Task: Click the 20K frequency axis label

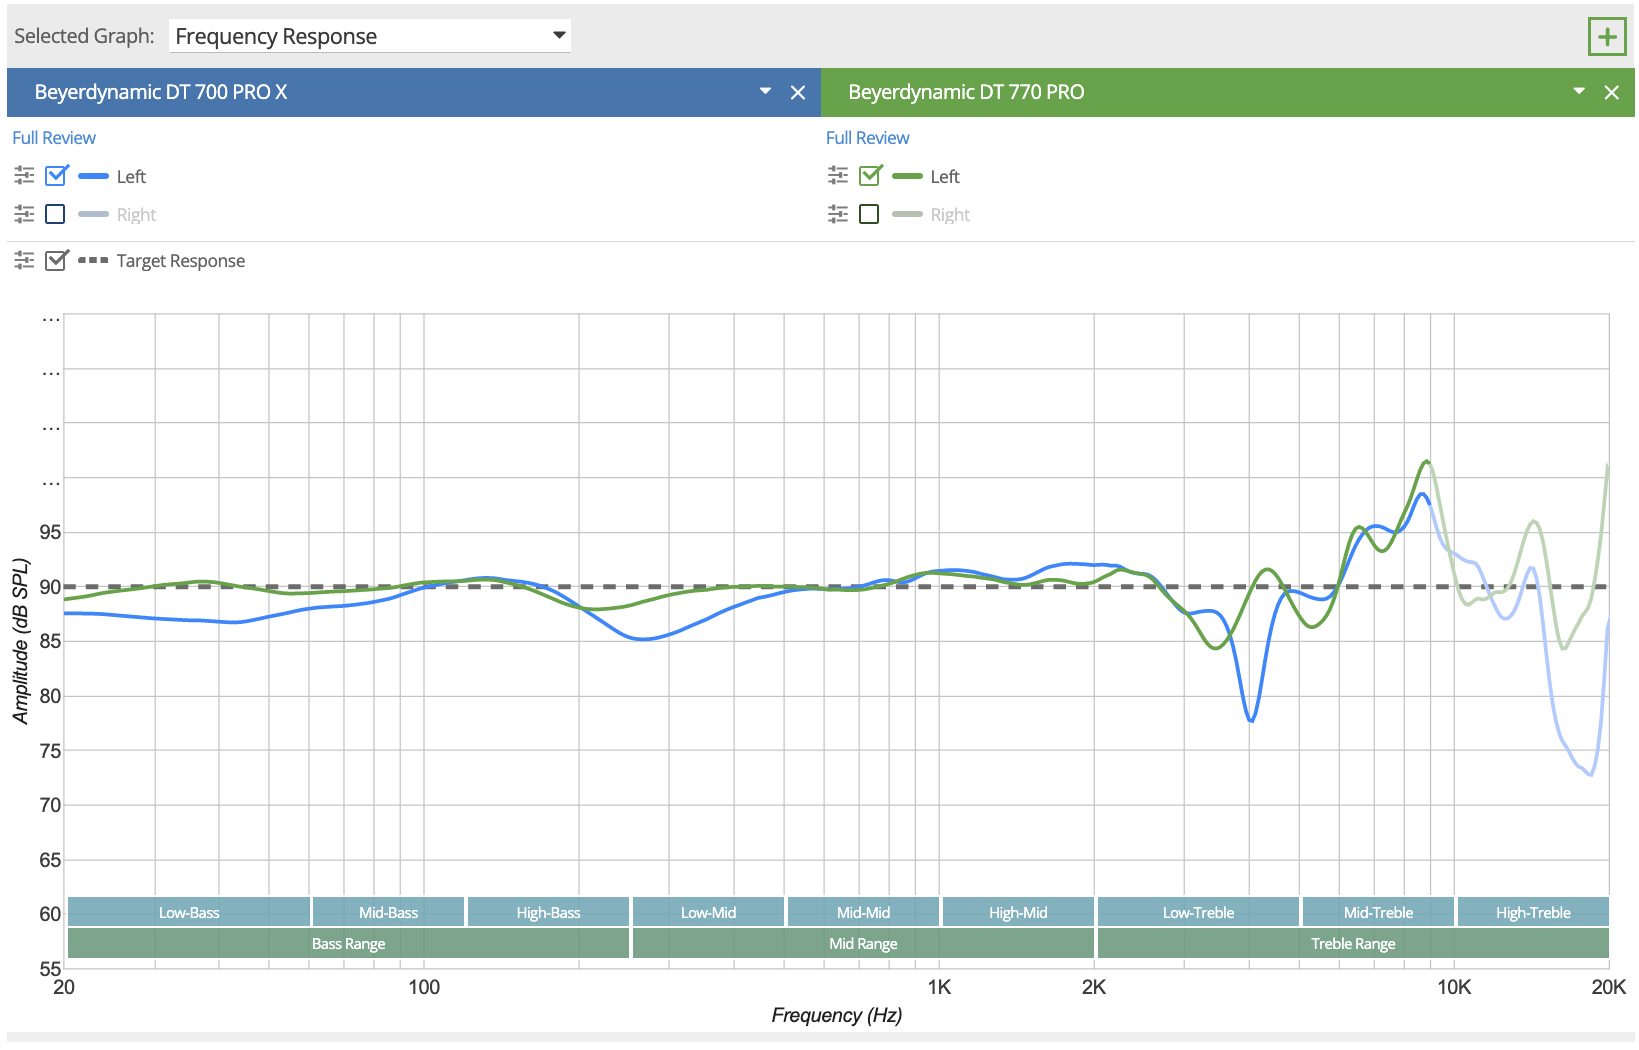Action: 1609,987
